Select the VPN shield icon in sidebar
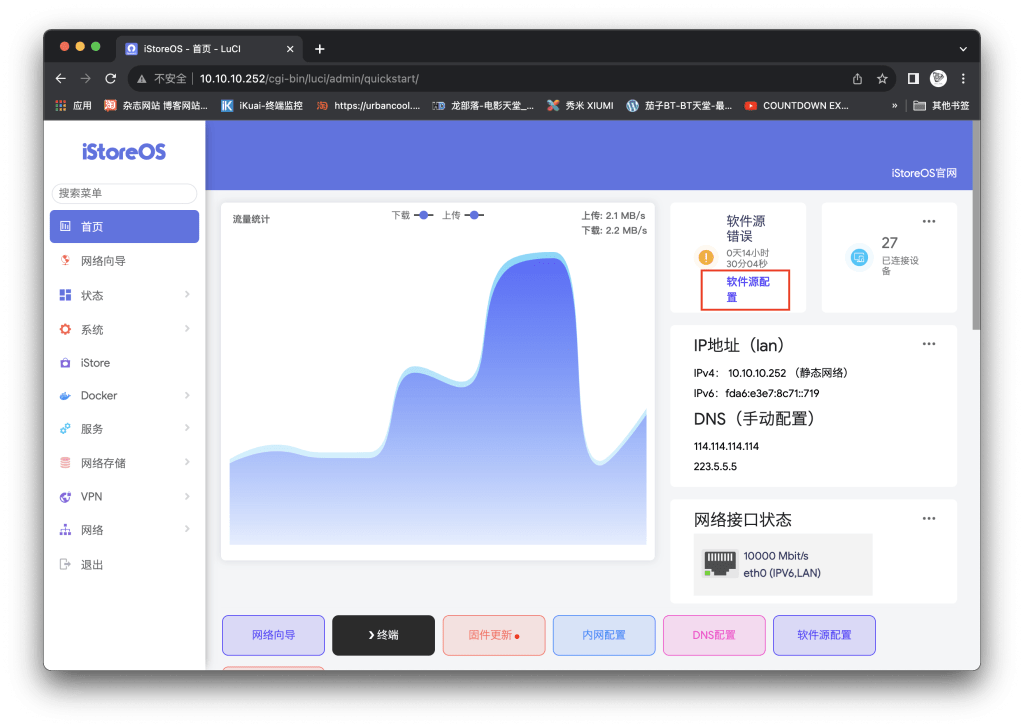 click(x=64, y=496)
